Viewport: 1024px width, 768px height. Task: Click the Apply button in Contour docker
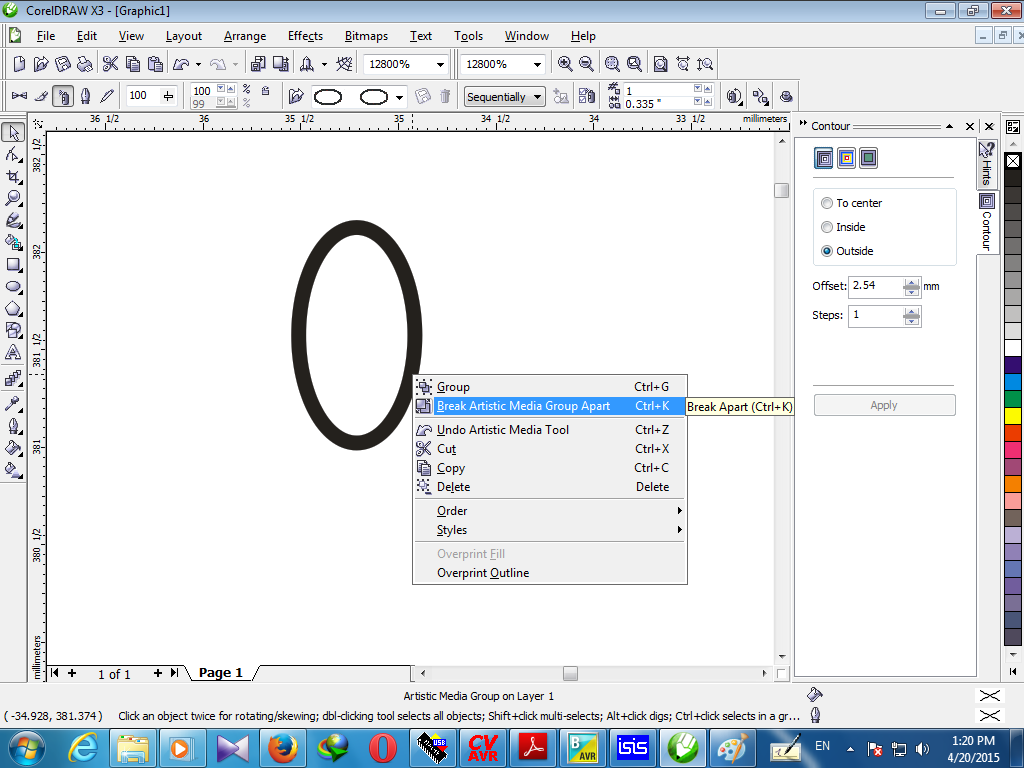coord(884,405)
